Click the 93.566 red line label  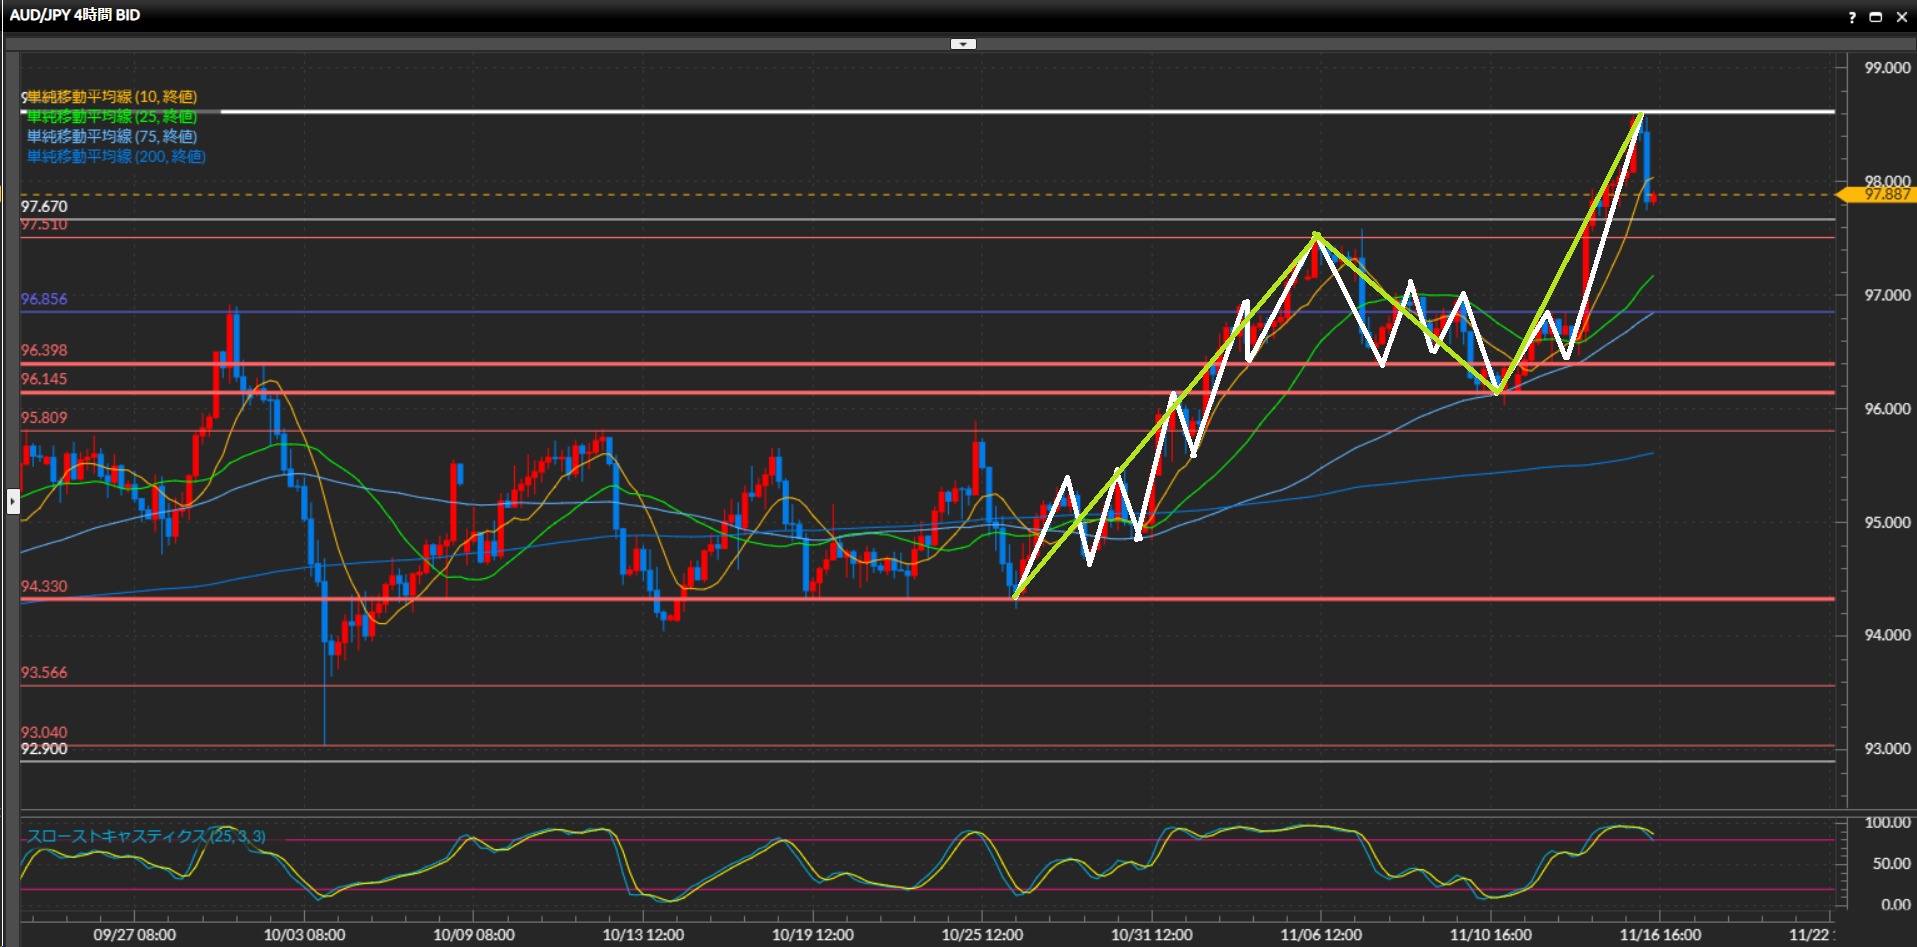coord(44,672)
